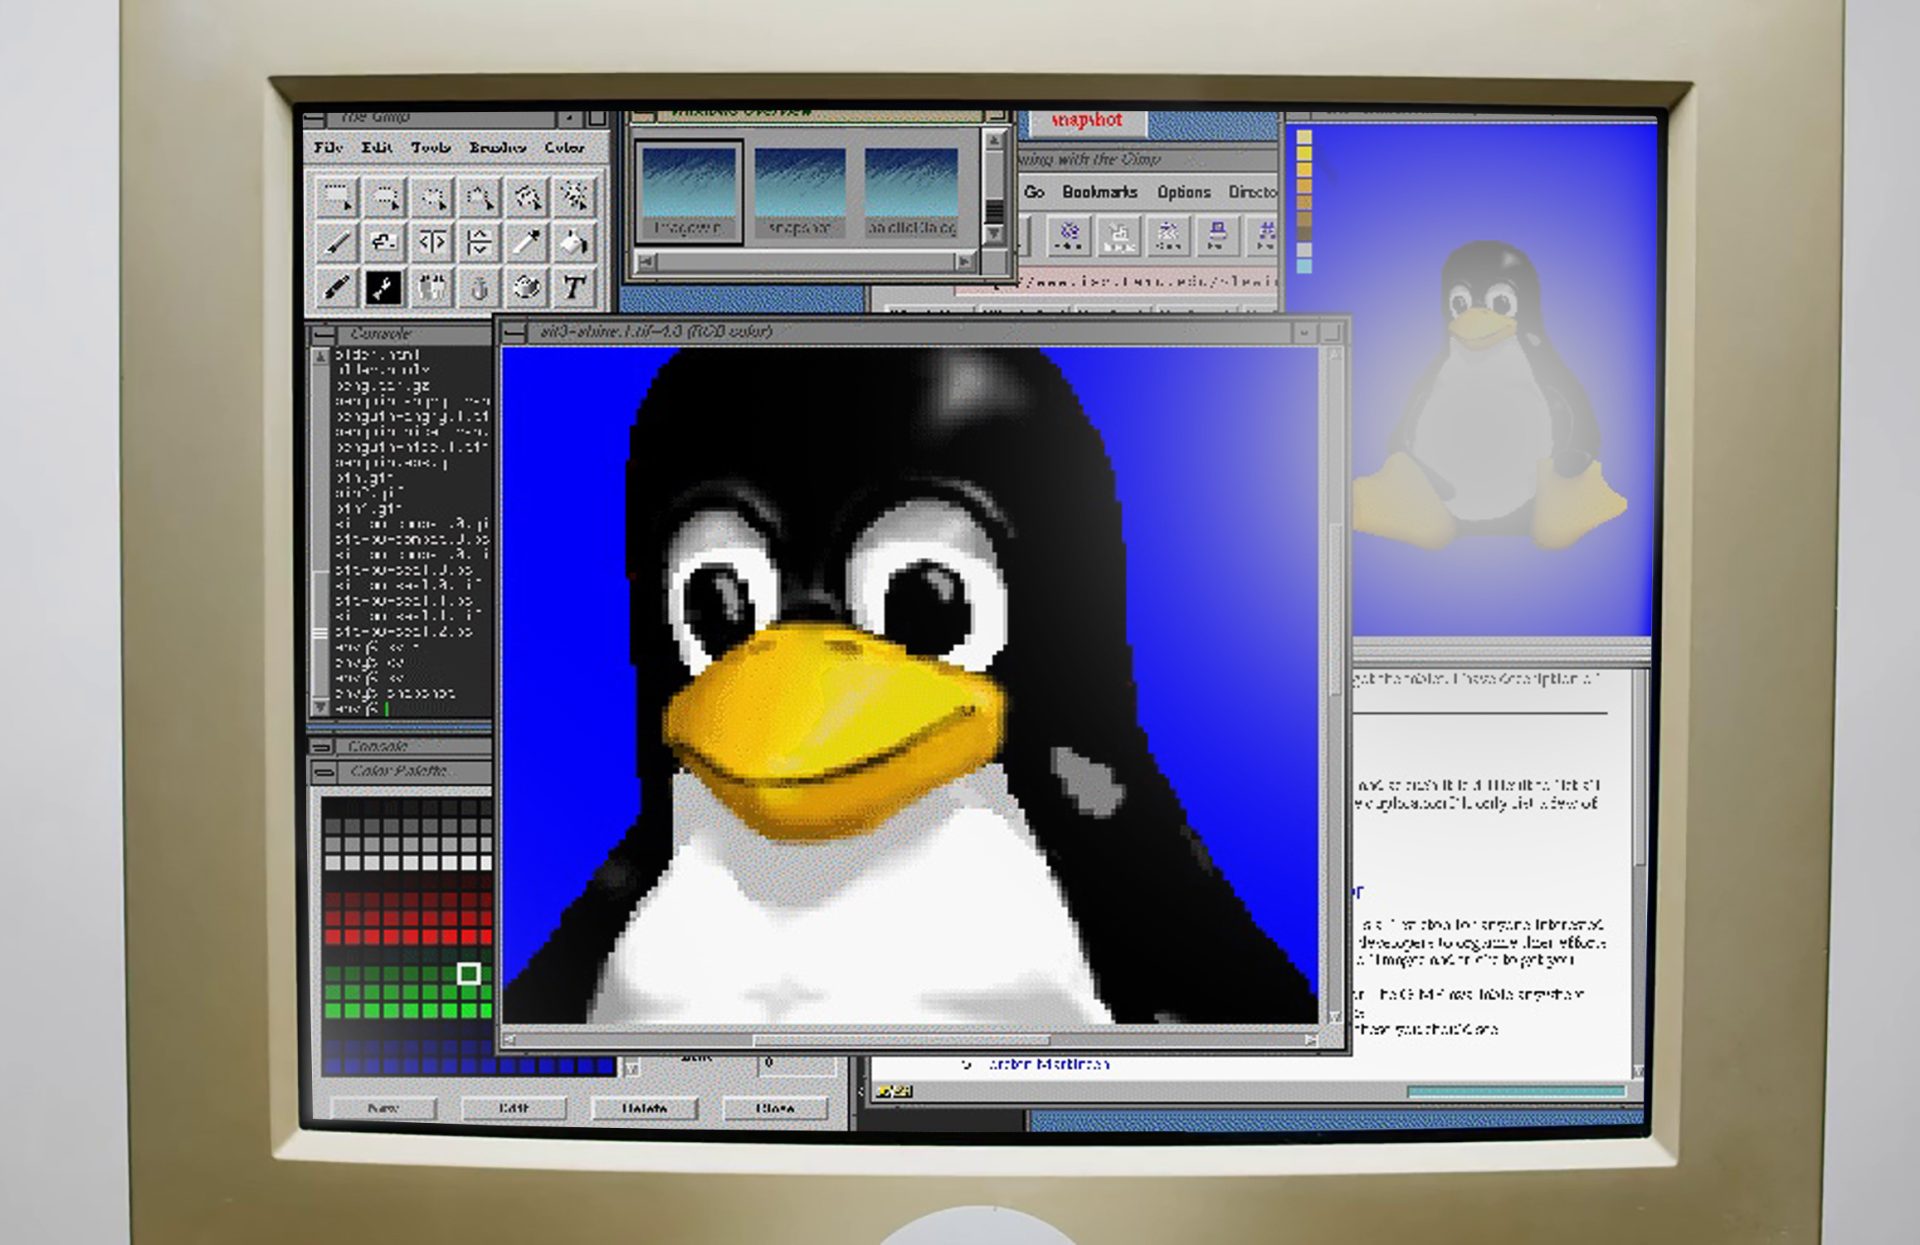
Task: Click the browser progress bar
Action: [x=1516, y=1091]
